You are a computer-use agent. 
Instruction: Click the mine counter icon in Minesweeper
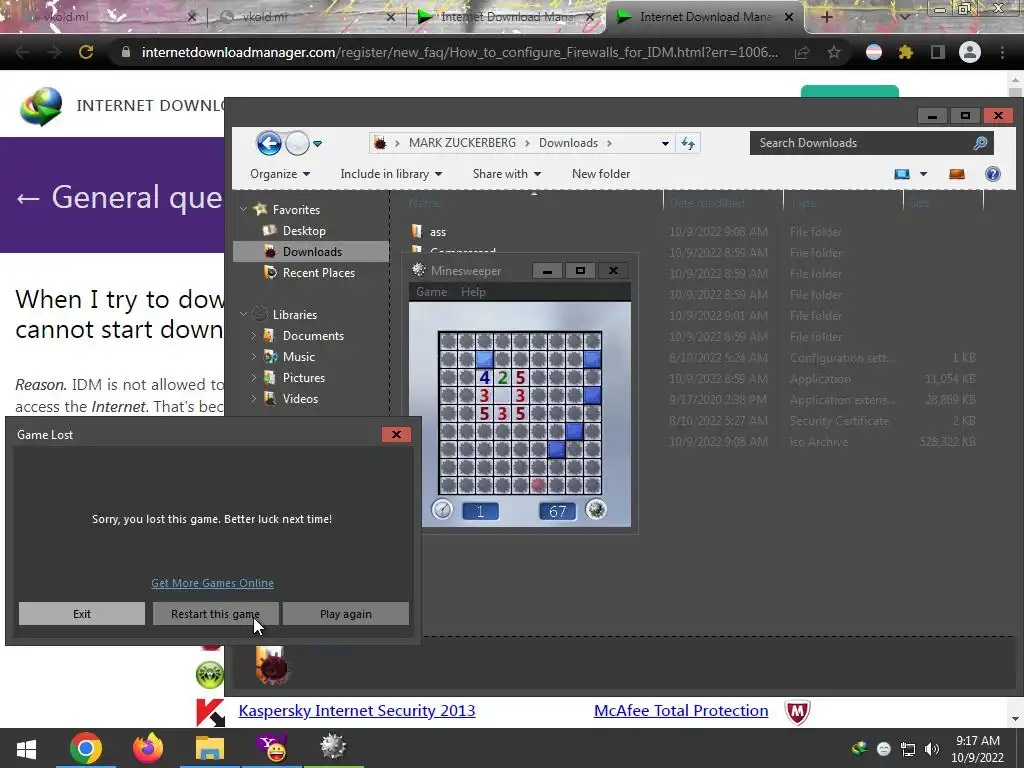[x=596, y=510]
